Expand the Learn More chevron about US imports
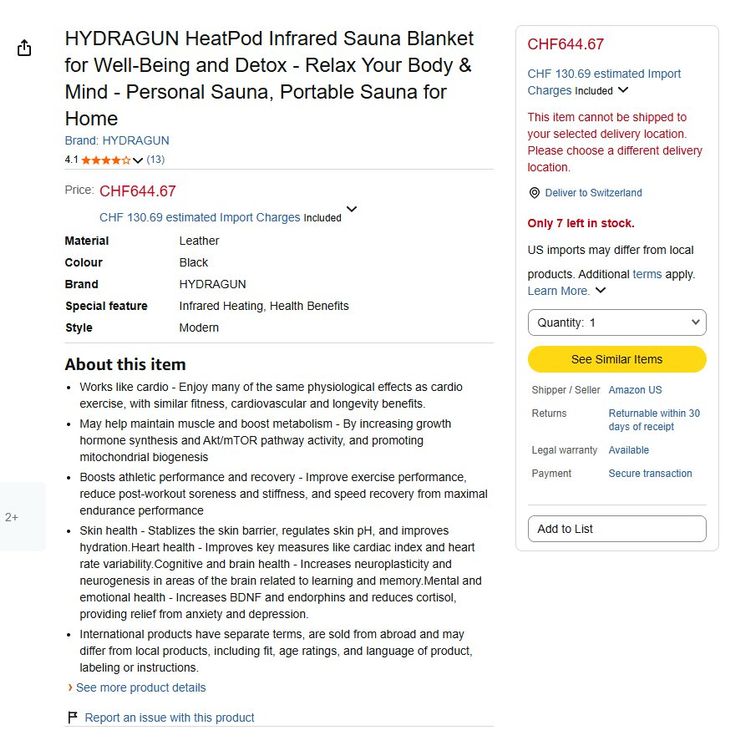Screen dimensions: 732x750 [600, 290]
